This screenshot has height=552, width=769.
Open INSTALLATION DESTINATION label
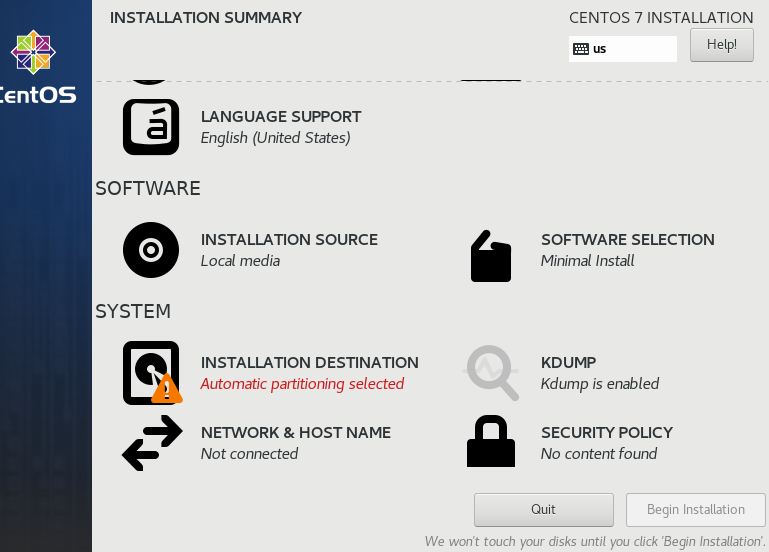click(310, 363)
